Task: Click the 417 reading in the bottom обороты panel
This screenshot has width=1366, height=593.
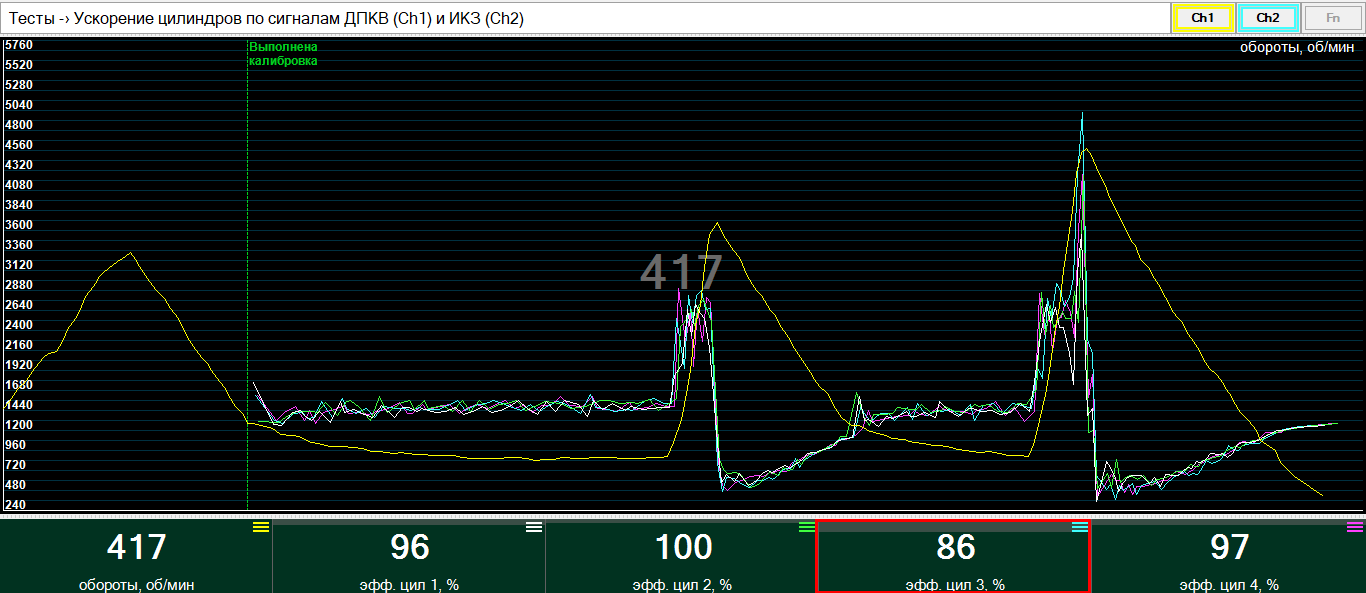Action: pyautogui.click(x=137, y=547)
